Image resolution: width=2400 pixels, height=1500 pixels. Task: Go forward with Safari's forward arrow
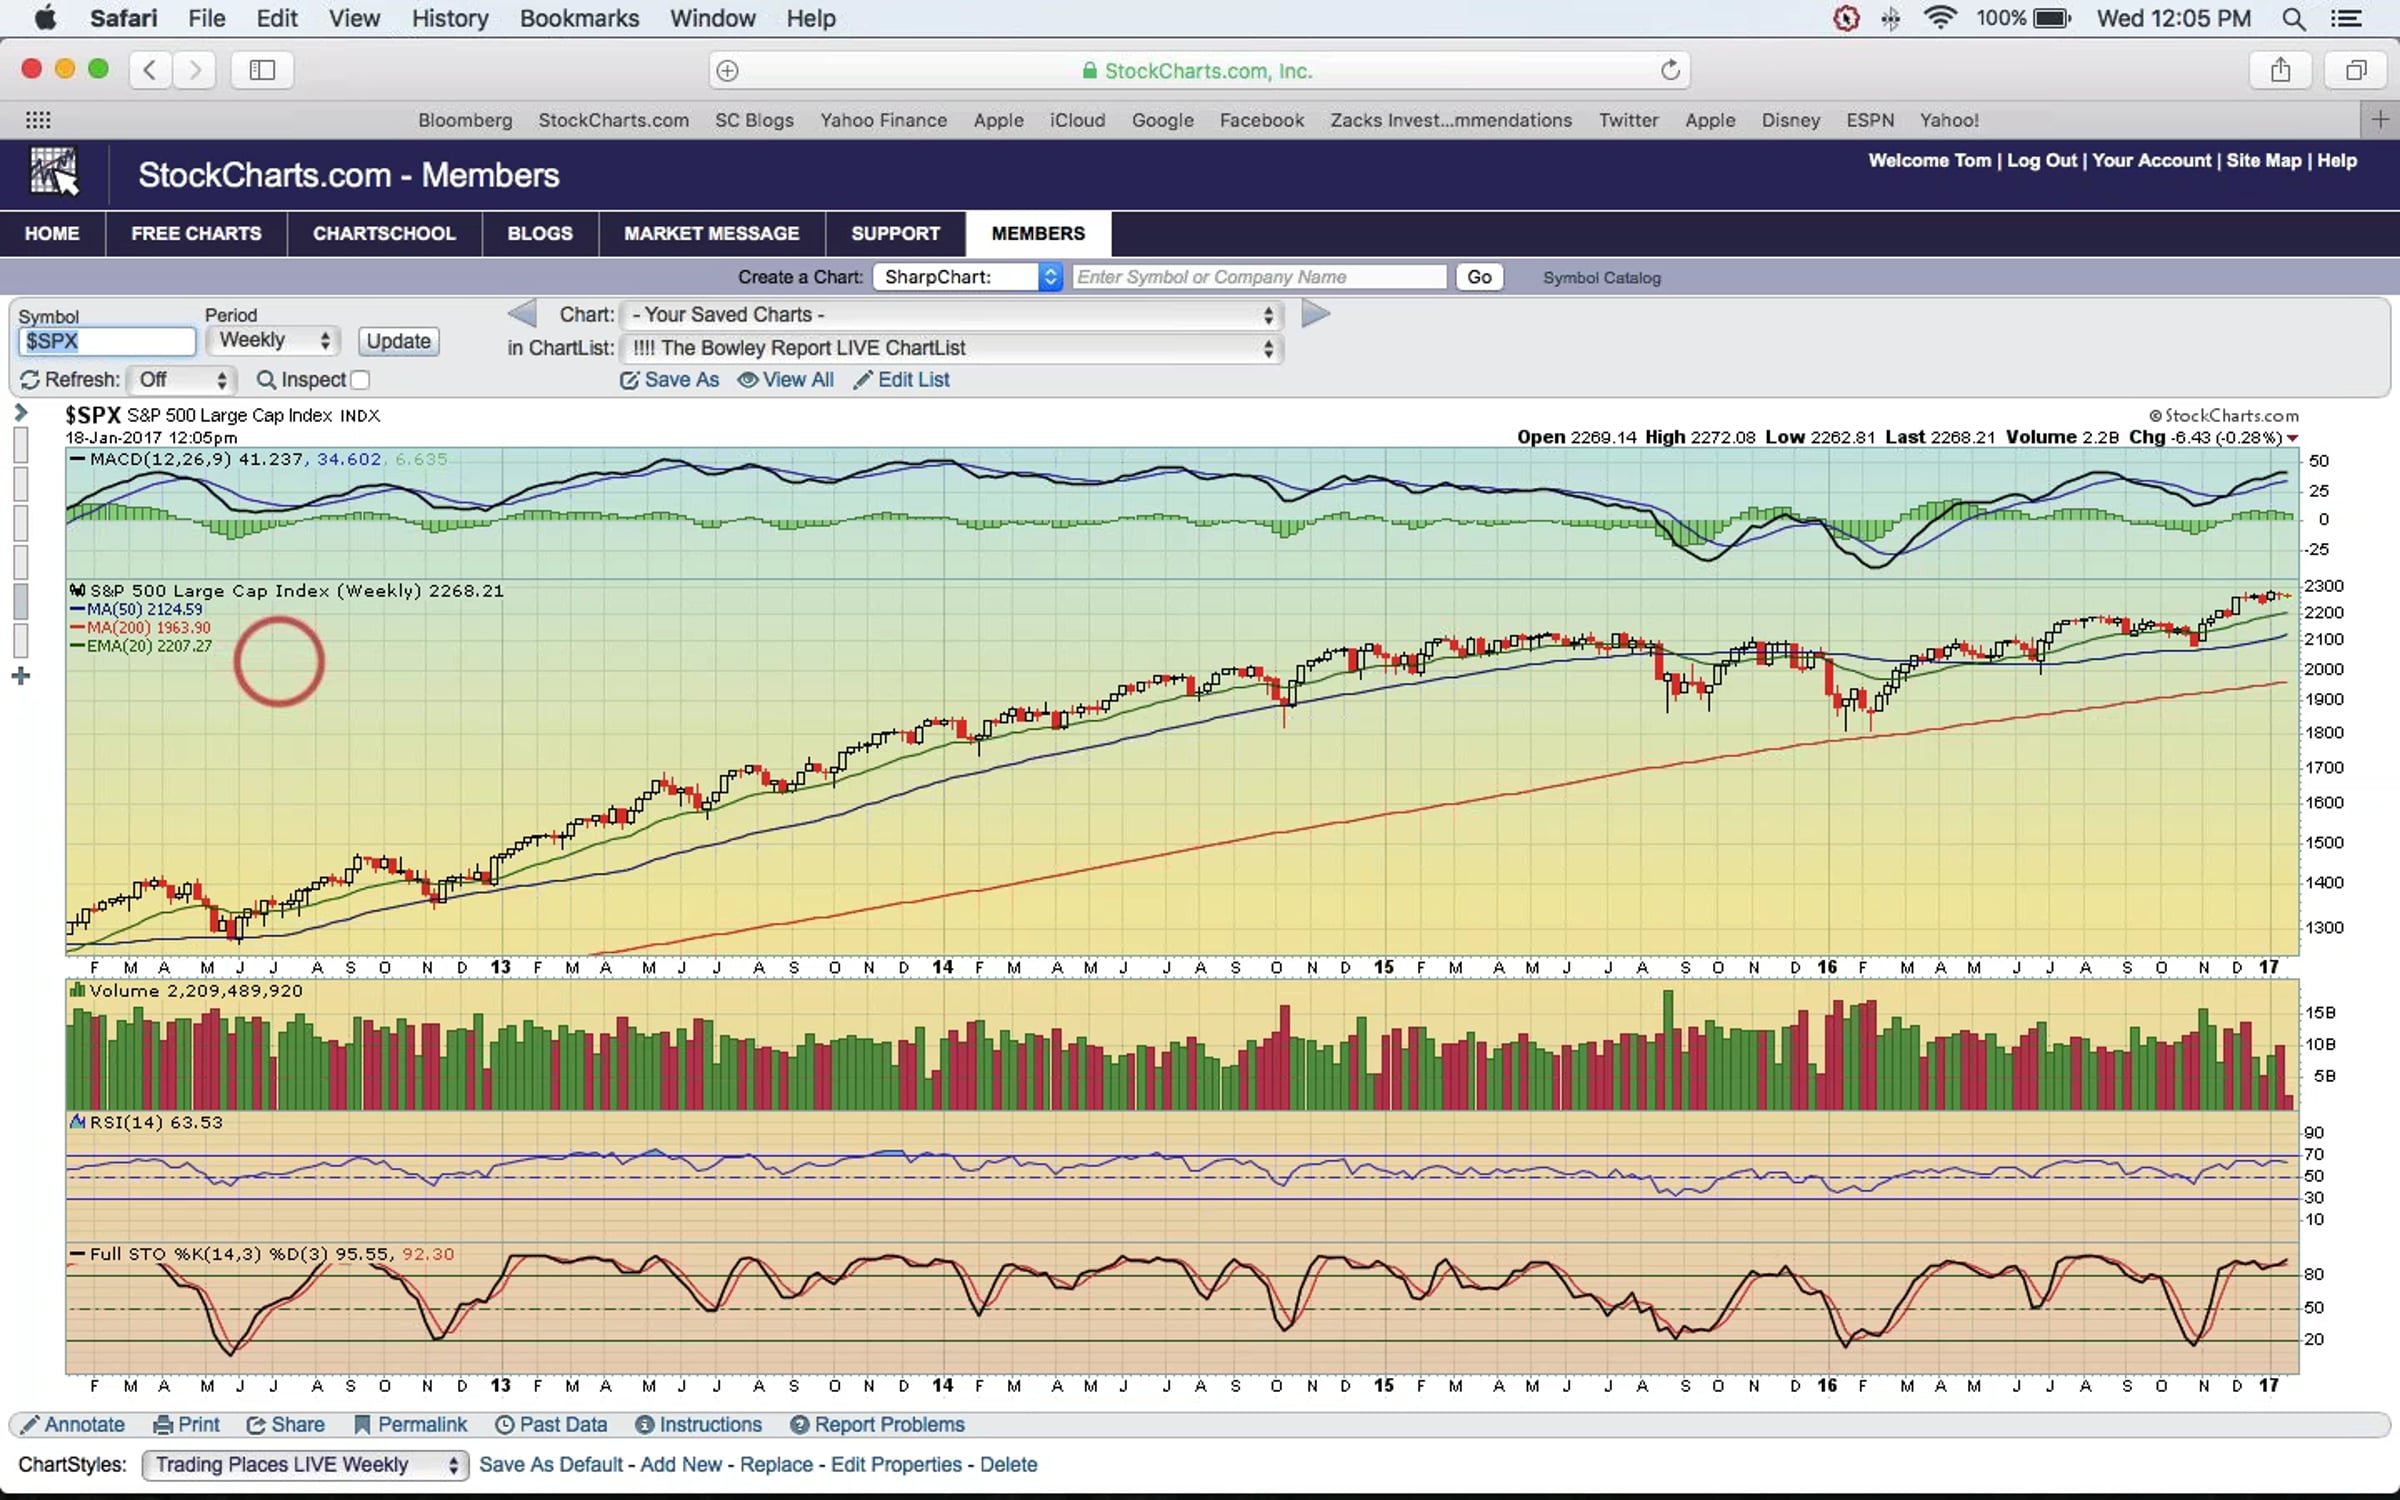[x=195, y=70]
